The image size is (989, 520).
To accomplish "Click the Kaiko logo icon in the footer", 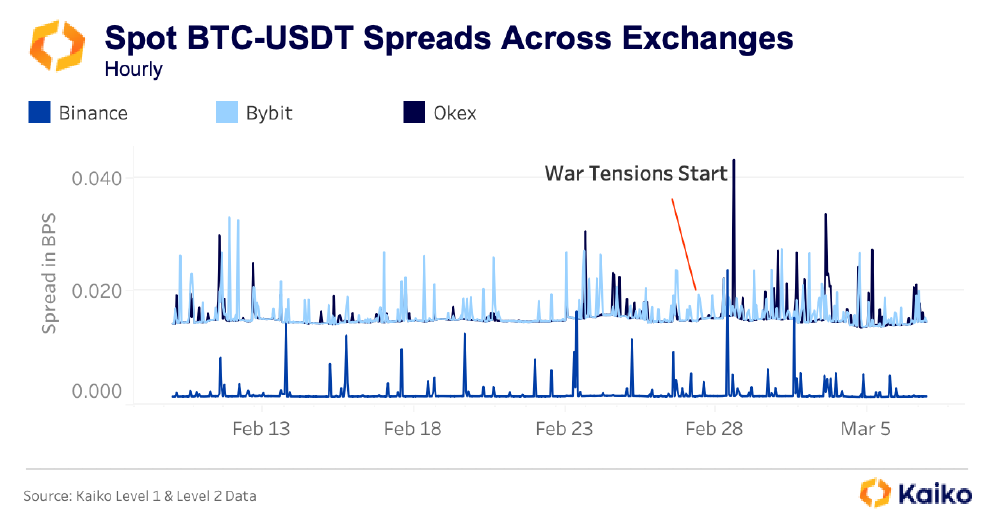I will 875,493.
